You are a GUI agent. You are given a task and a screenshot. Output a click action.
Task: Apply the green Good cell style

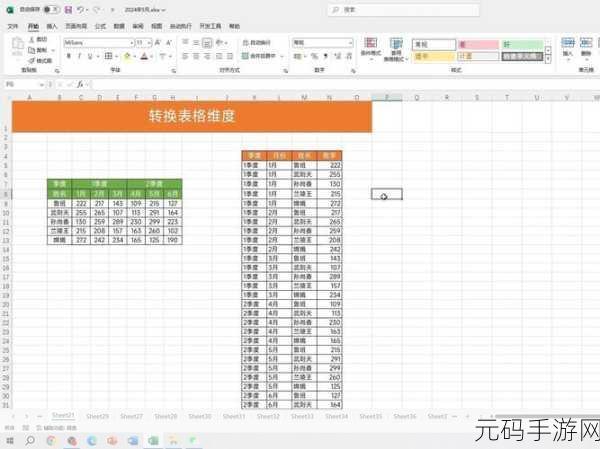pos(523,44)
